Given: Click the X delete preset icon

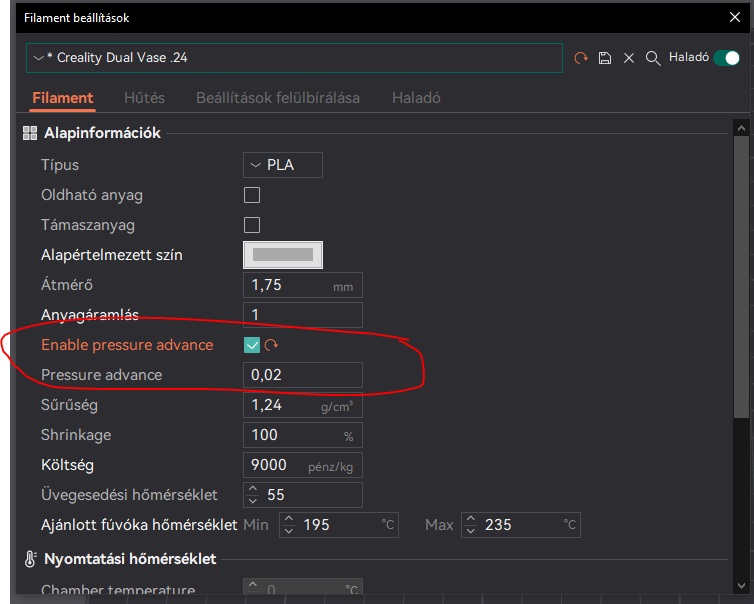Looking at the screenshot, I should (628, 58).
